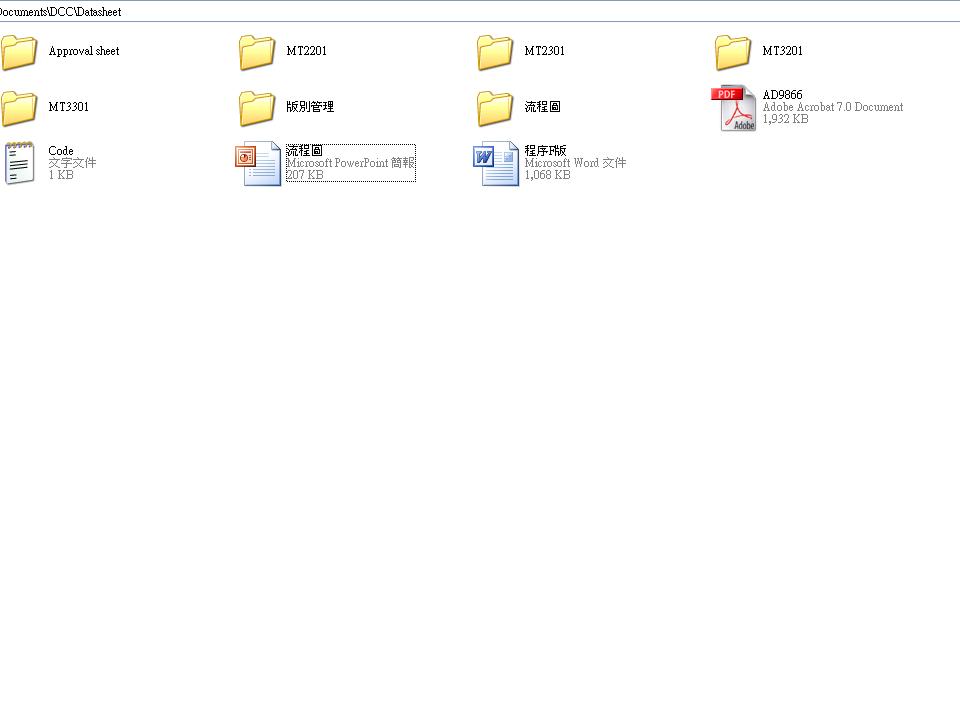The image size is (960, 720).
Task: Click the 'MT3201' folder name label
Action: pos(782,51)
